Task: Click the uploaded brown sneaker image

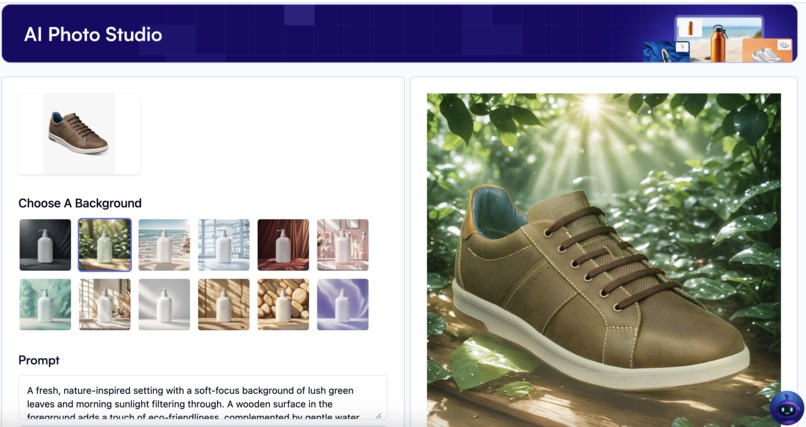Action: click(79, 134)
